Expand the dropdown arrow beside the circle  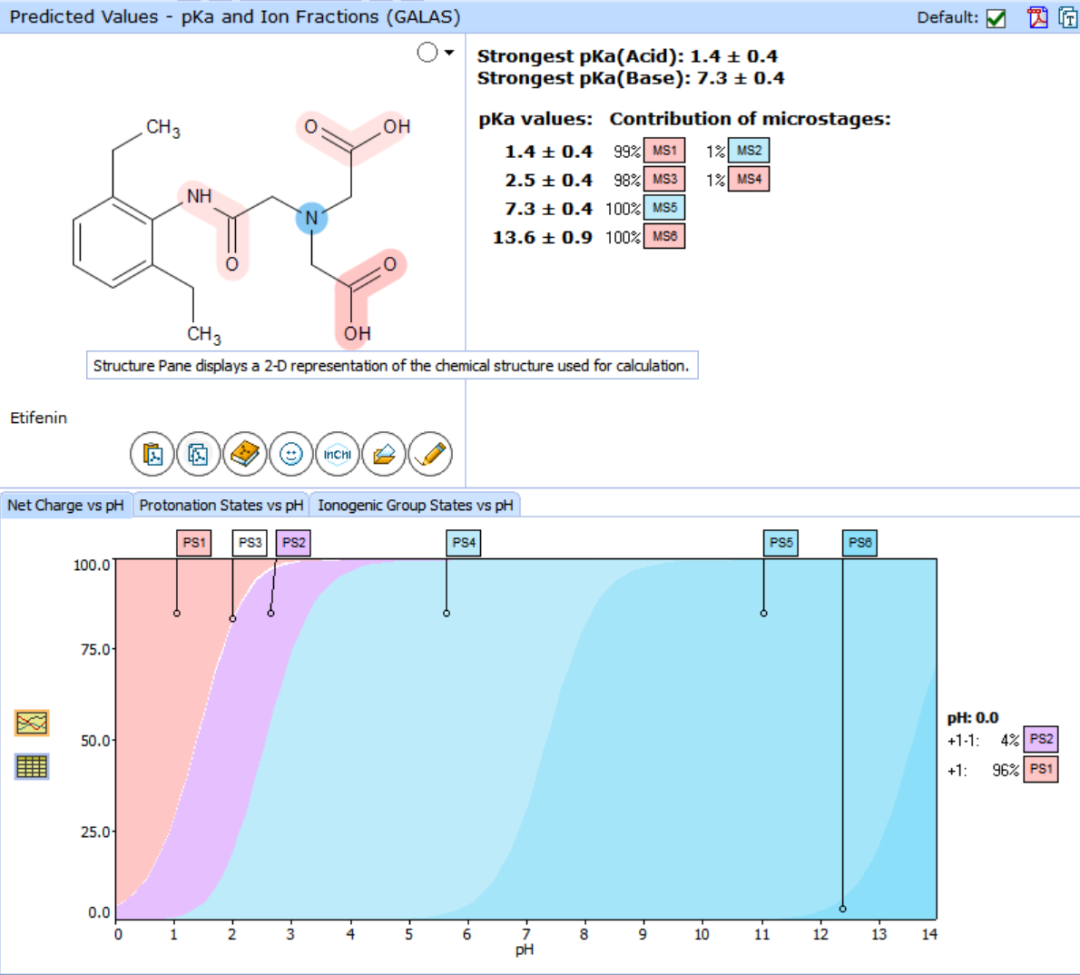click(x=449, y=52)
